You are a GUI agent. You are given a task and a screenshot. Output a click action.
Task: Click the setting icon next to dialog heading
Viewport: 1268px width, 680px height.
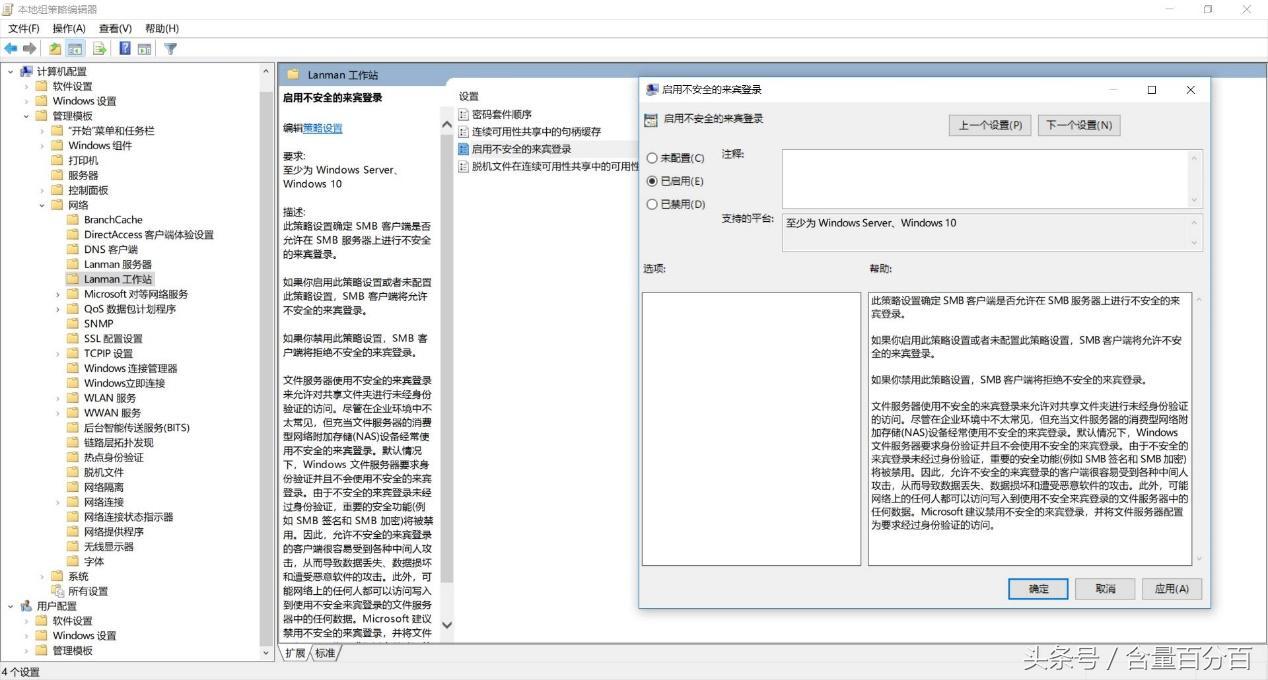tap(652, 120)
